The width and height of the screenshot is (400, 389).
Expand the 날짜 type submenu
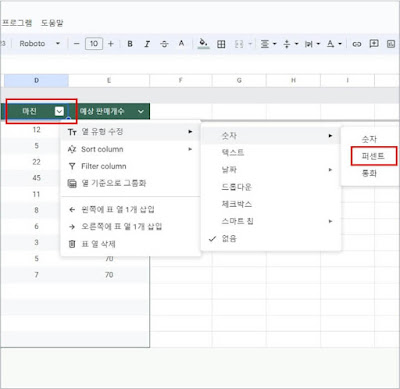coord(271,170)
